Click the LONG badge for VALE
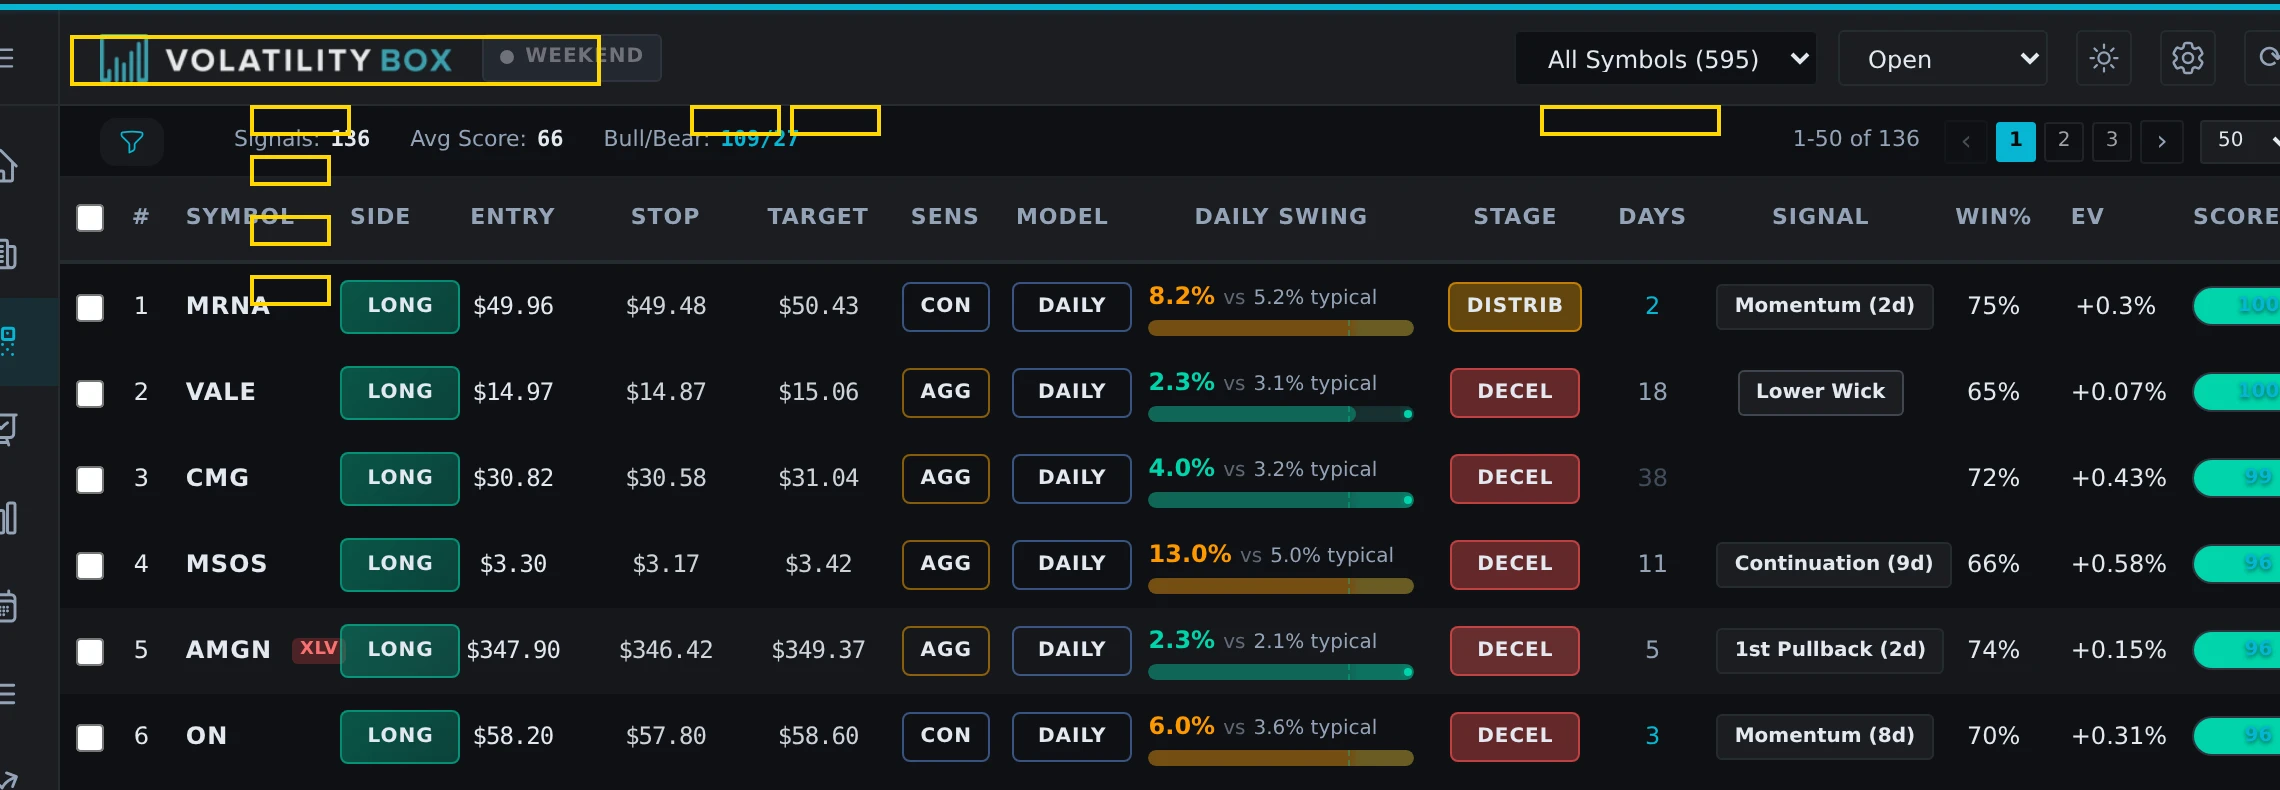The height and width of the screenshot is (790, 2280). 399,392
